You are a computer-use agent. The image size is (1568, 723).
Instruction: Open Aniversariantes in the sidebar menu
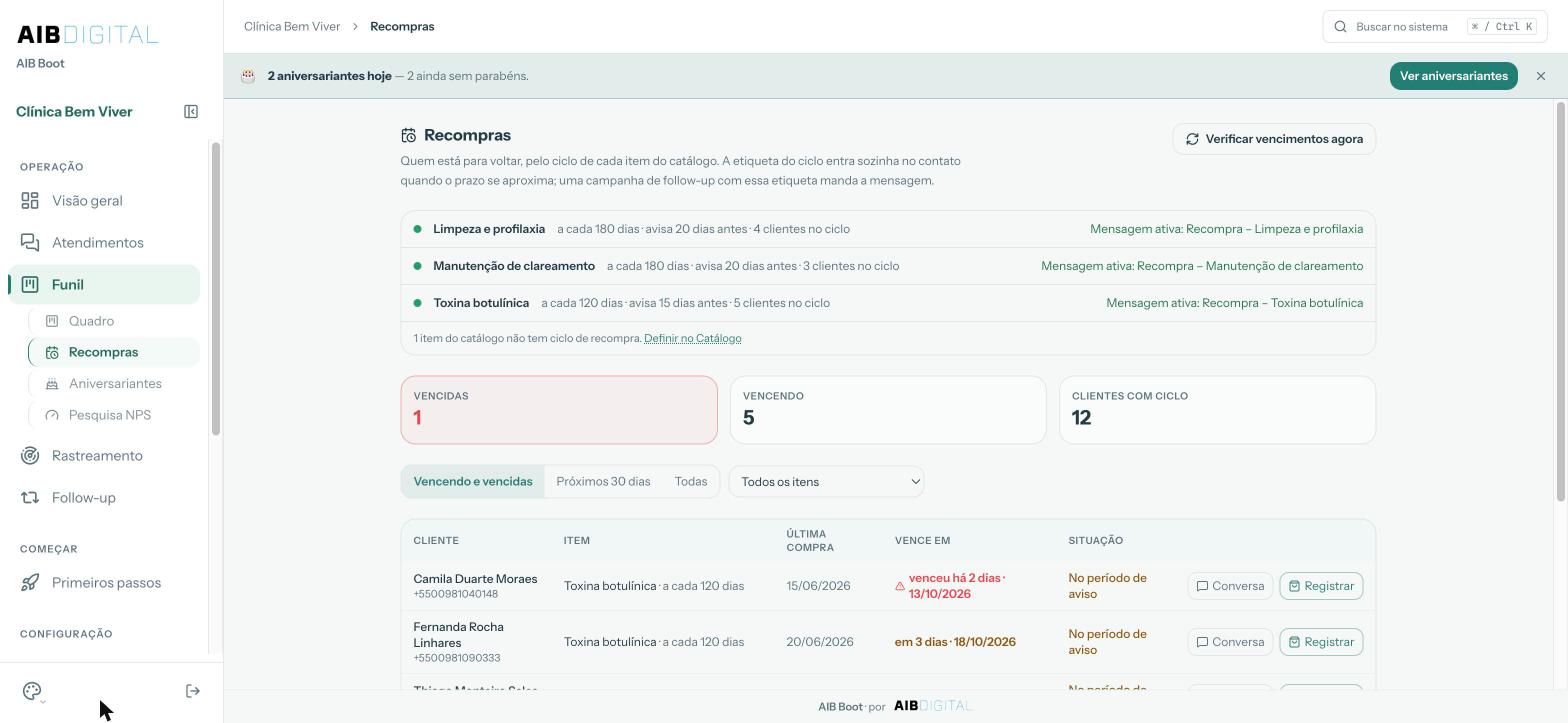[x=114, y=384]
